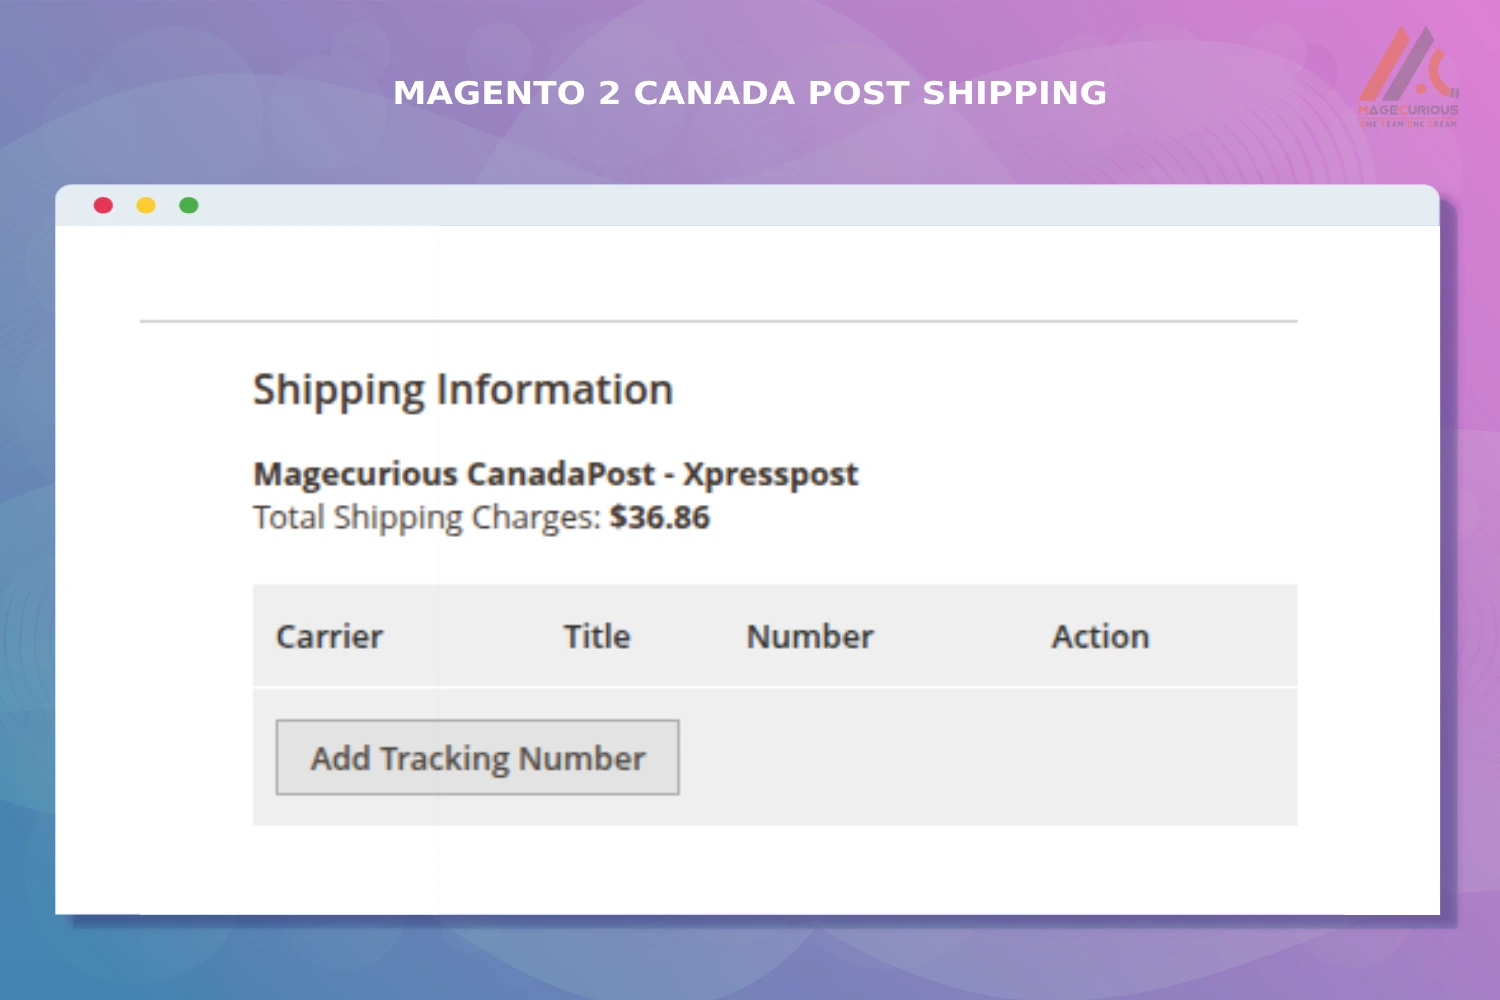Click the Magecurious CanadaPost carrier name
Viewport: 1500px width, 1000px height.
point(454,474)
